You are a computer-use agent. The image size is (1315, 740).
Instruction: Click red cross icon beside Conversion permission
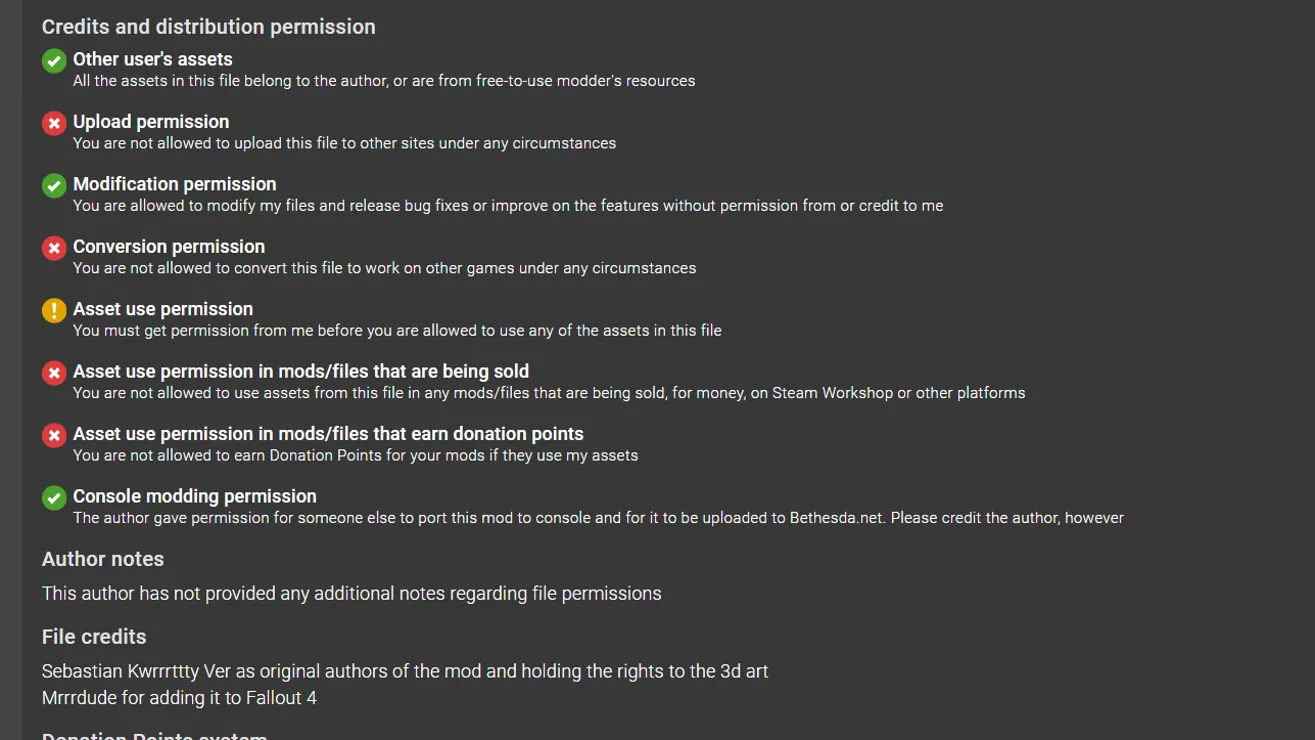pyautogui.click(x=54, y=248)
